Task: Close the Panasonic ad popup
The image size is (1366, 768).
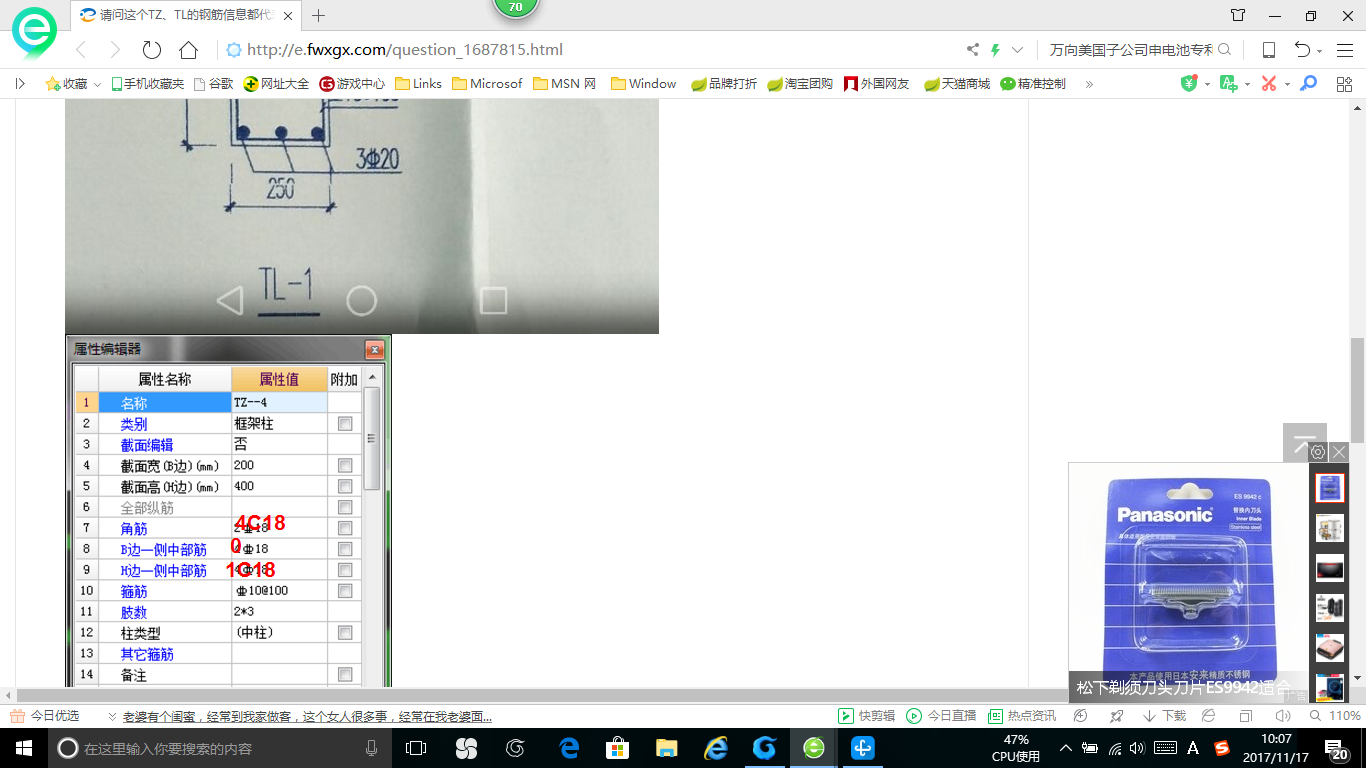Action: click(x=1340, y=452)
